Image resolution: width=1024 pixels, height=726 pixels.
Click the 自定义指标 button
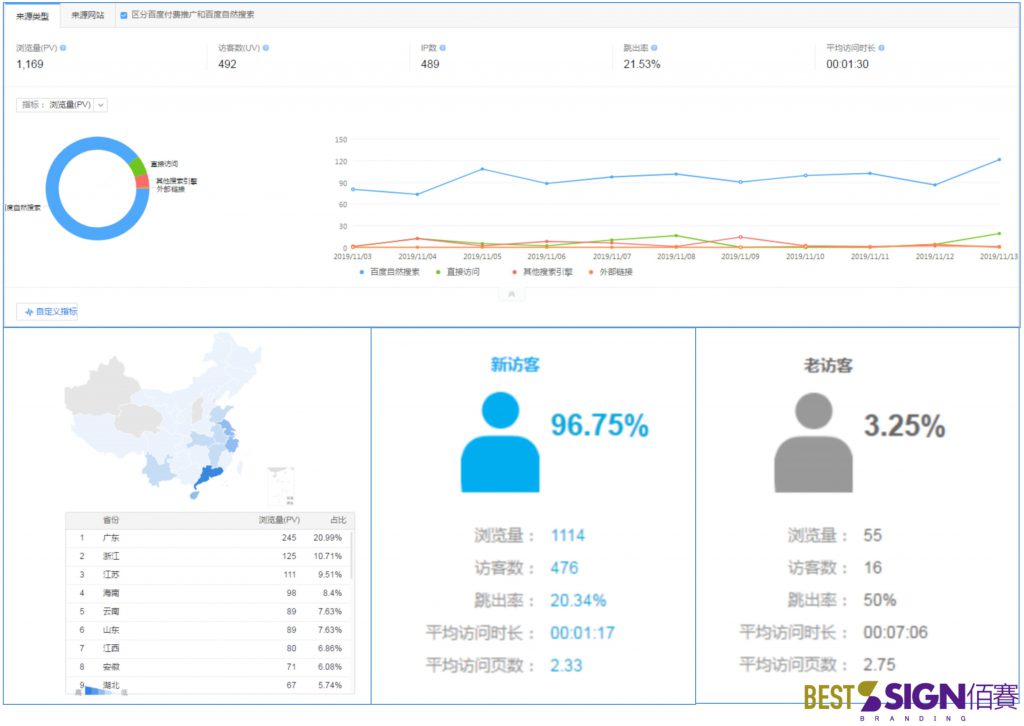(47, 311)
